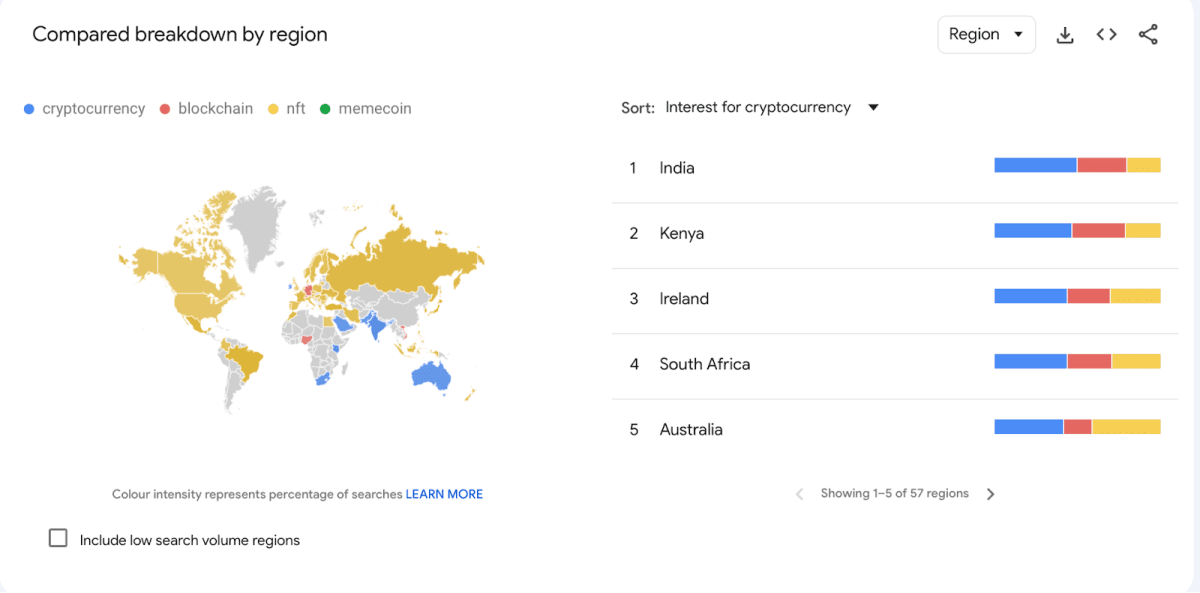The height and width of the screenshot is (593, 1200).
Task: Click the nft legend label
Action: 295,109
